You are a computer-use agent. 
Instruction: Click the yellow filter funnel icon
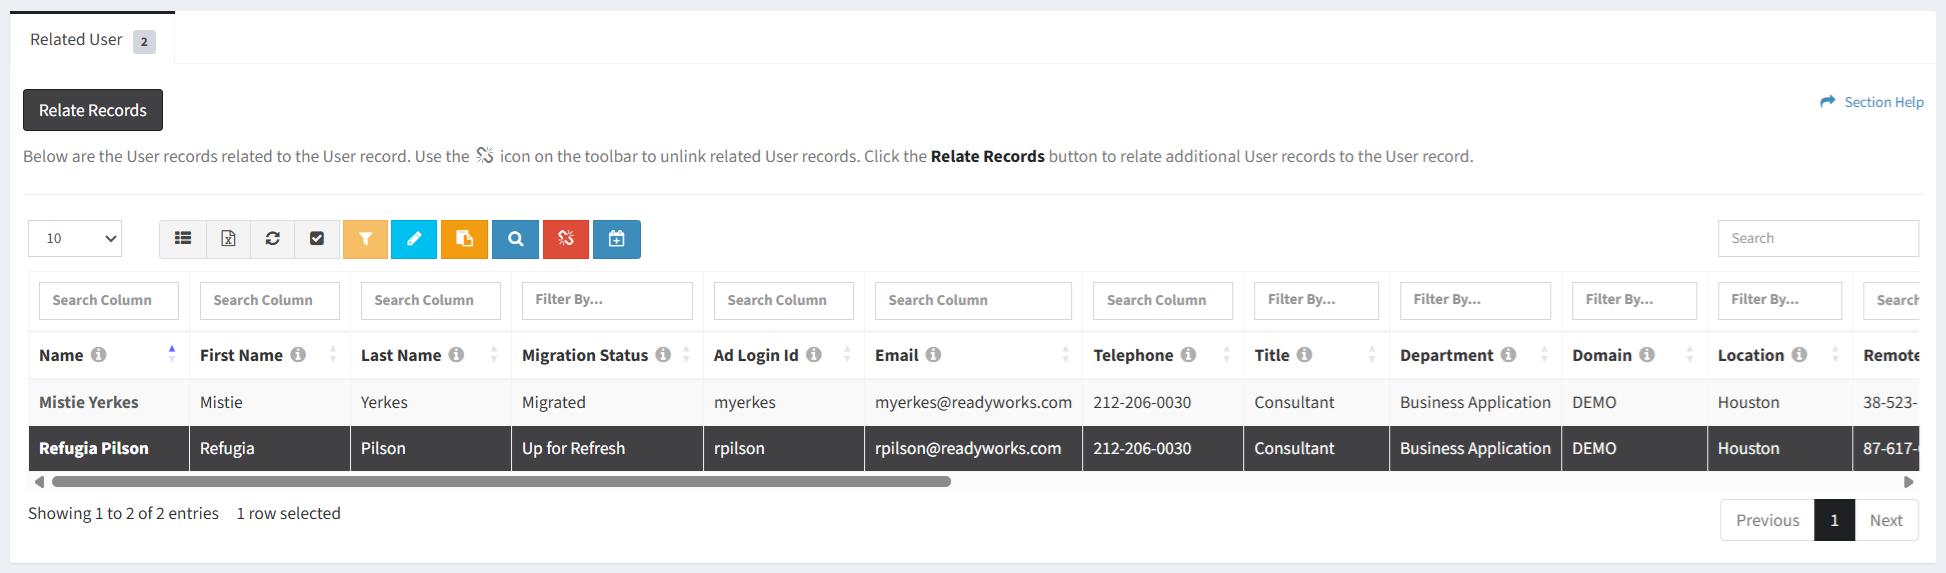click(365, 239)
